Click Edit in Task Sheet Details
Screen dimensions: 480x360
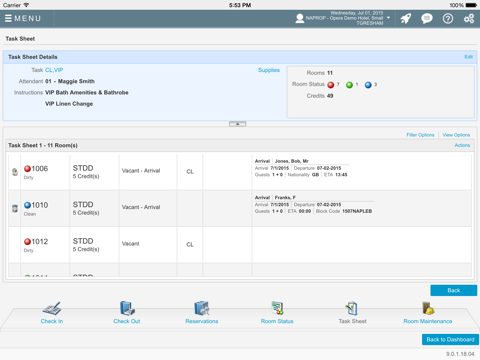click(468, 57)
